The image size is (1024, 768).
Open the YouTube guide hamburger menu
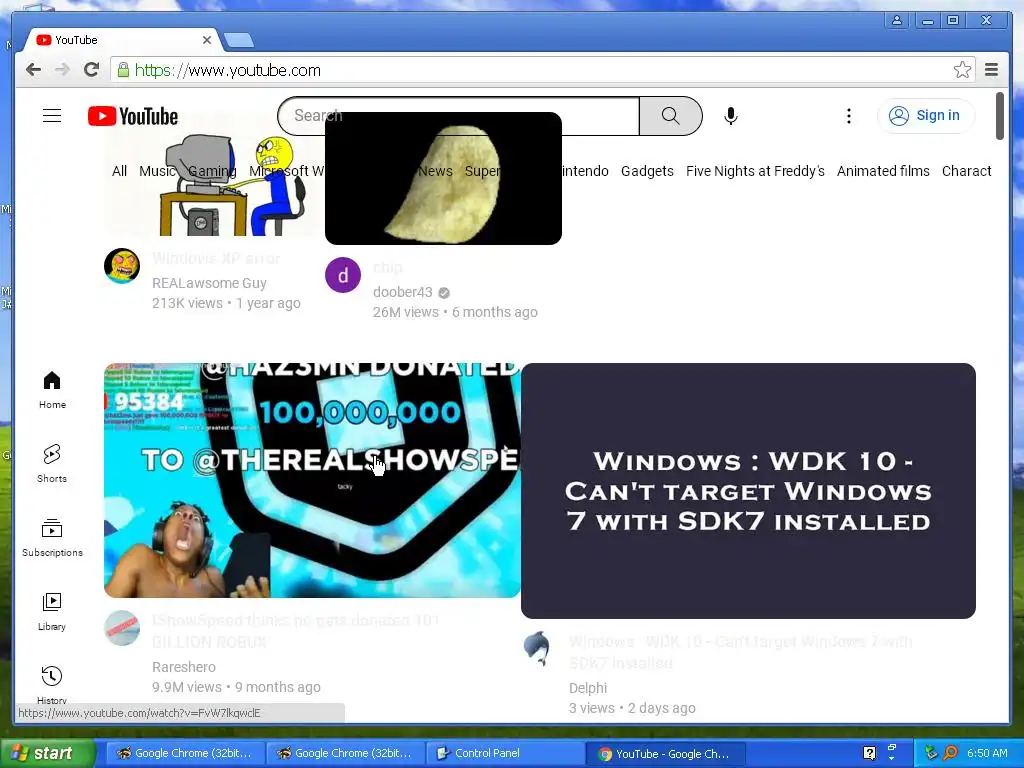(52, 116)
